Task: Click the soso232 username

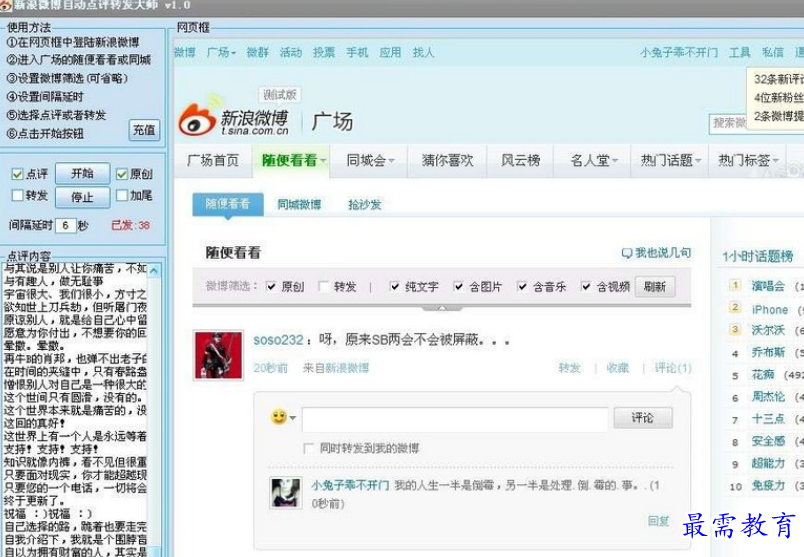Action: (x=278, y=340)
